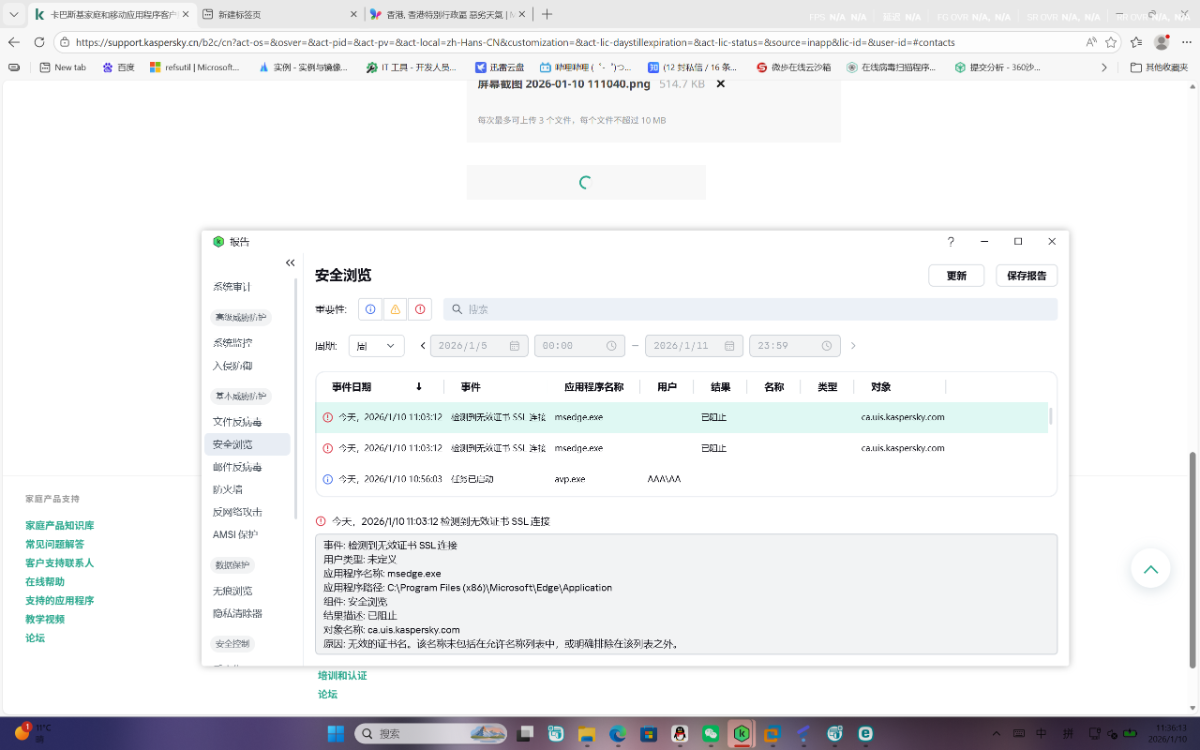Open the 迅雷云盘 bookmark
This screenshot has height=750, width=1200.
[x=501, y=67]
